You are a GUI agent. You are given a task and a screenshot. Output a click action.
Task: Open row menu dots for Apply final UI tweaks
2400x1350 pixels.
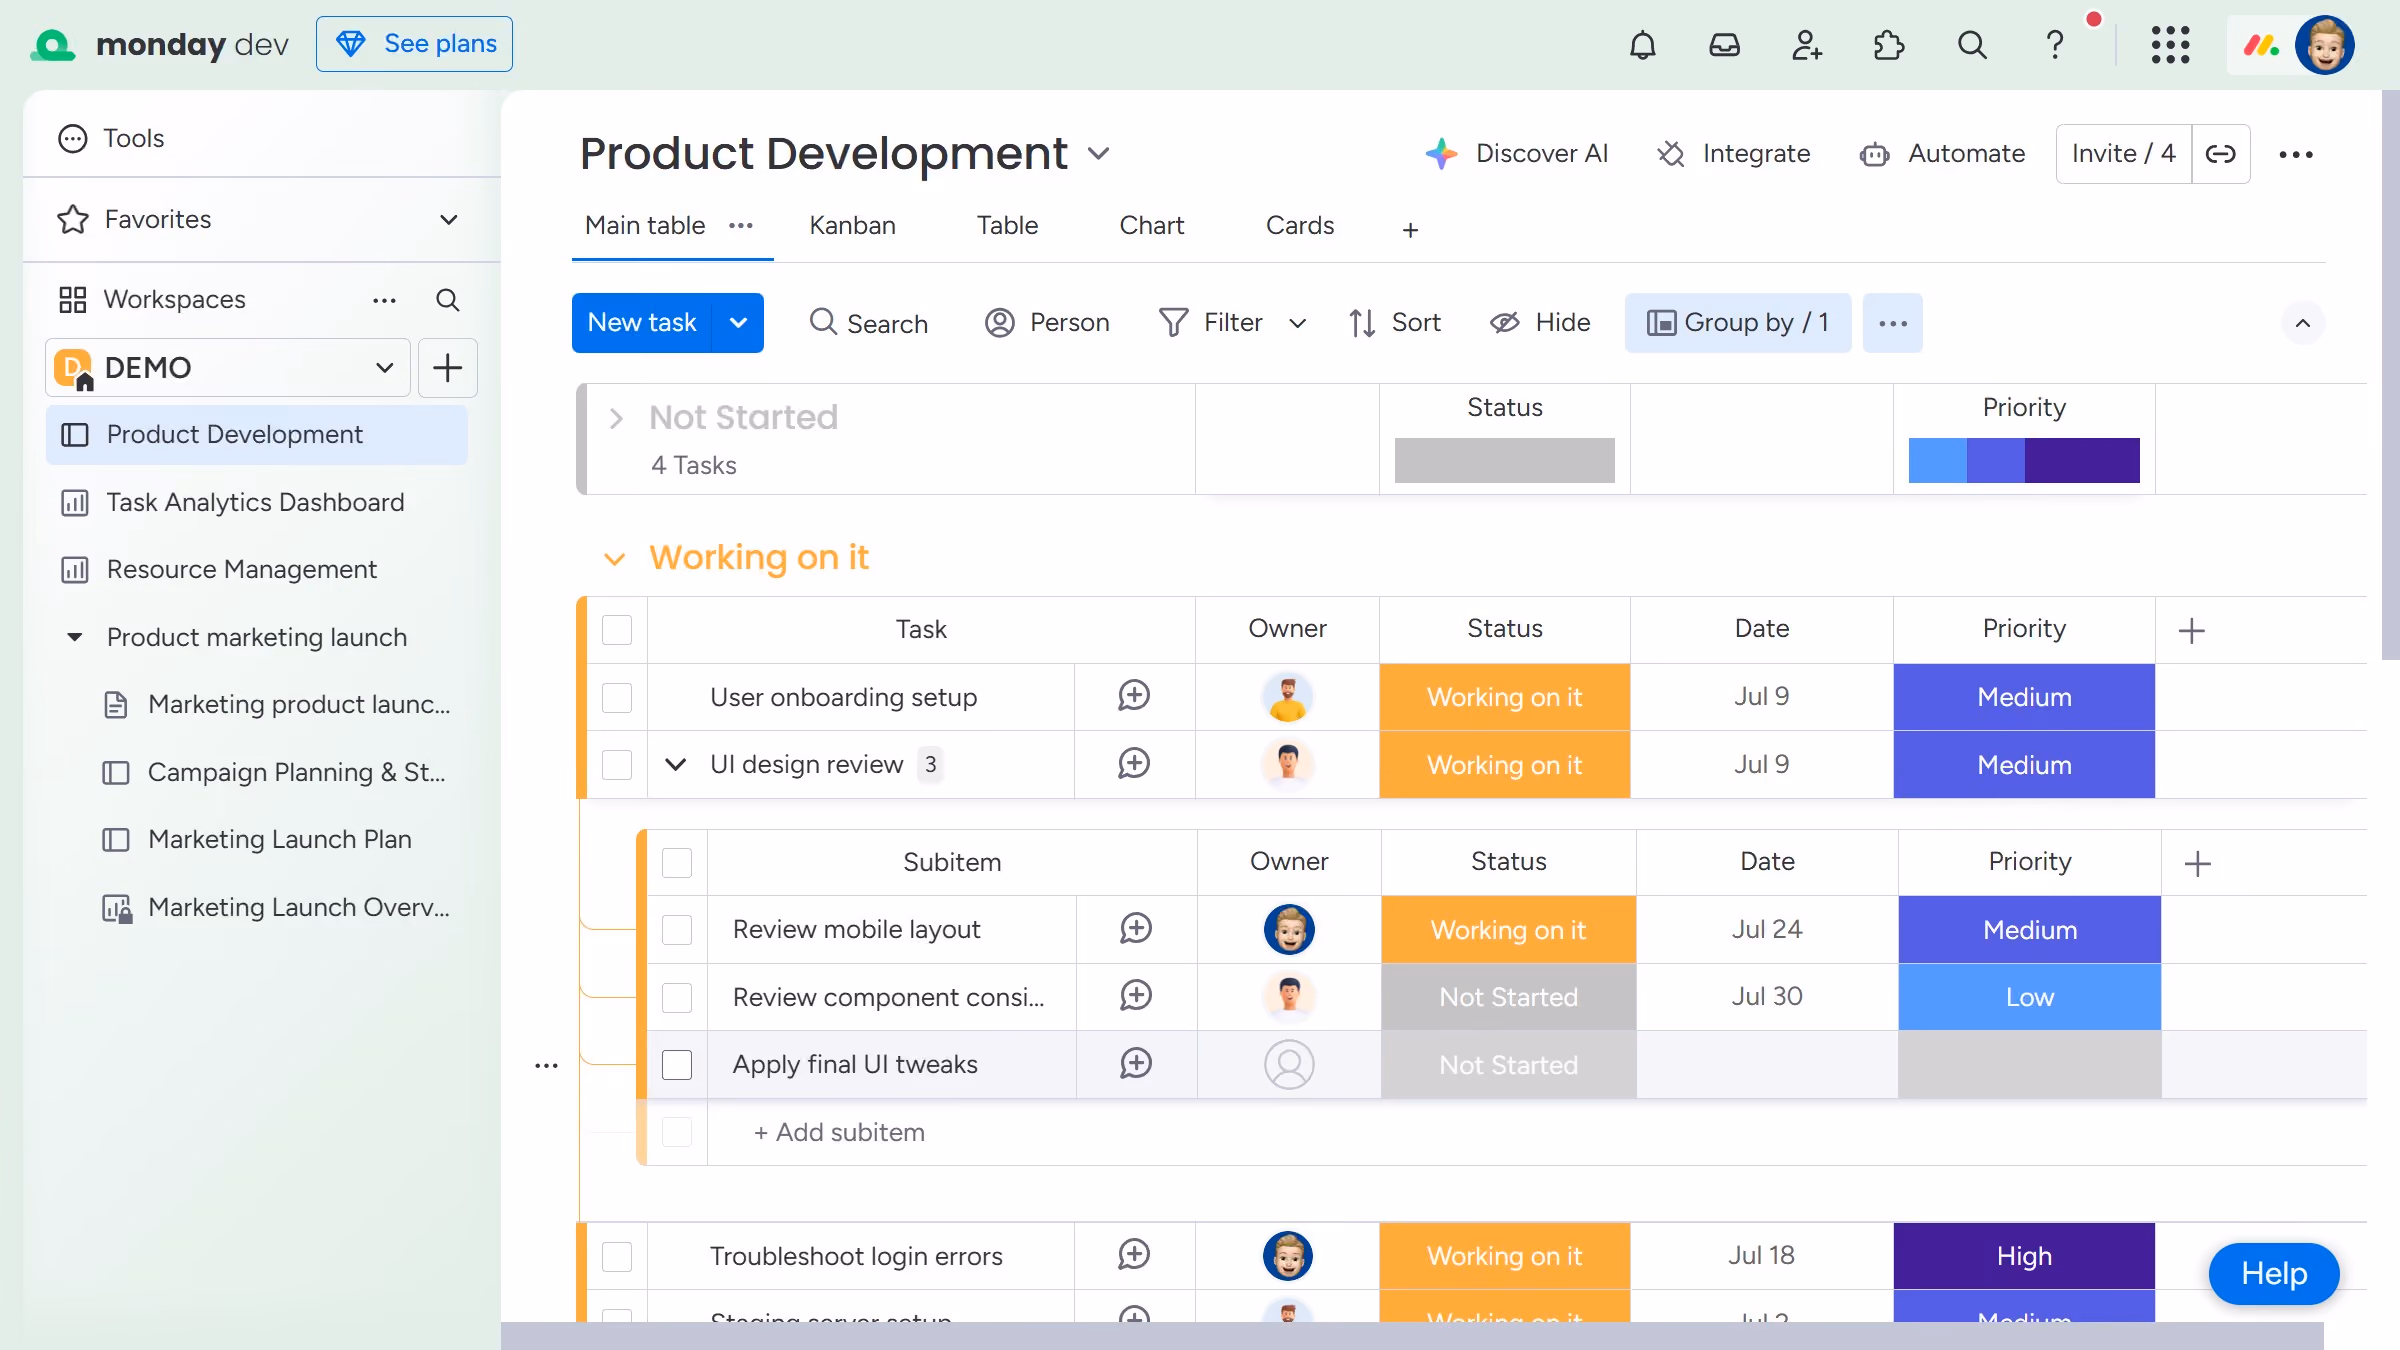(546, 1066)
